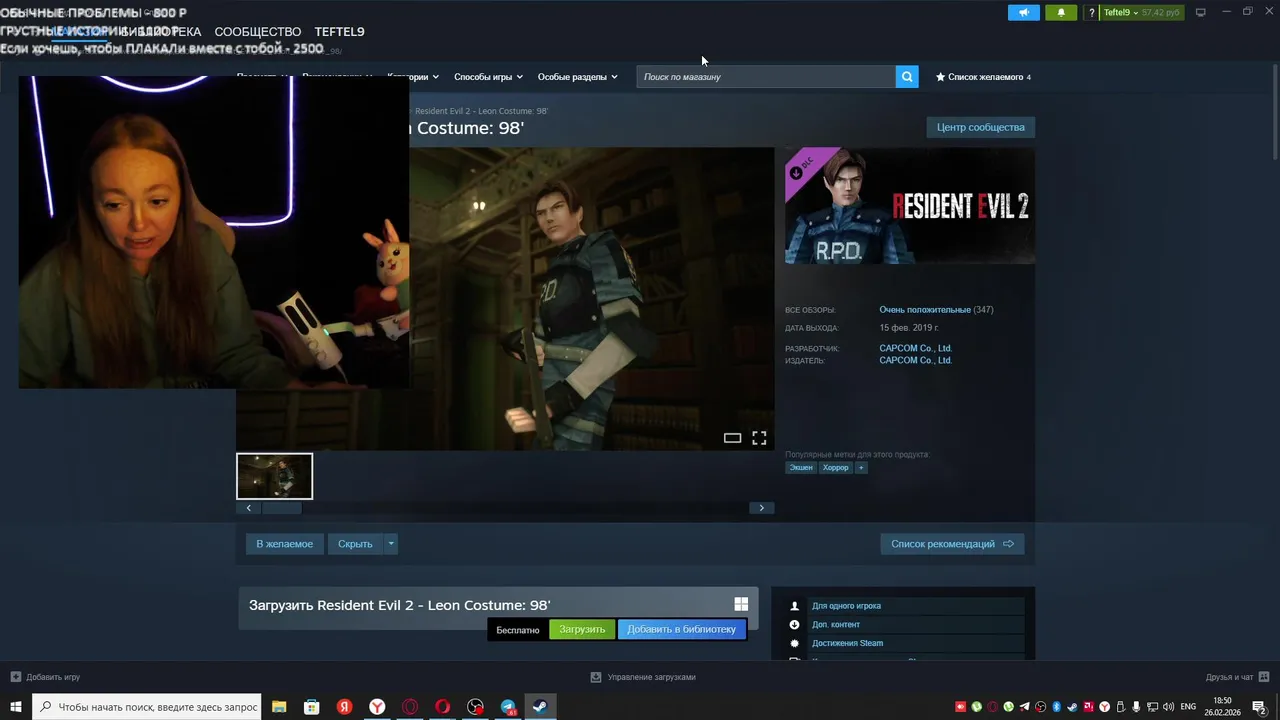Toggle theater mode on the video player

(732, 438)
